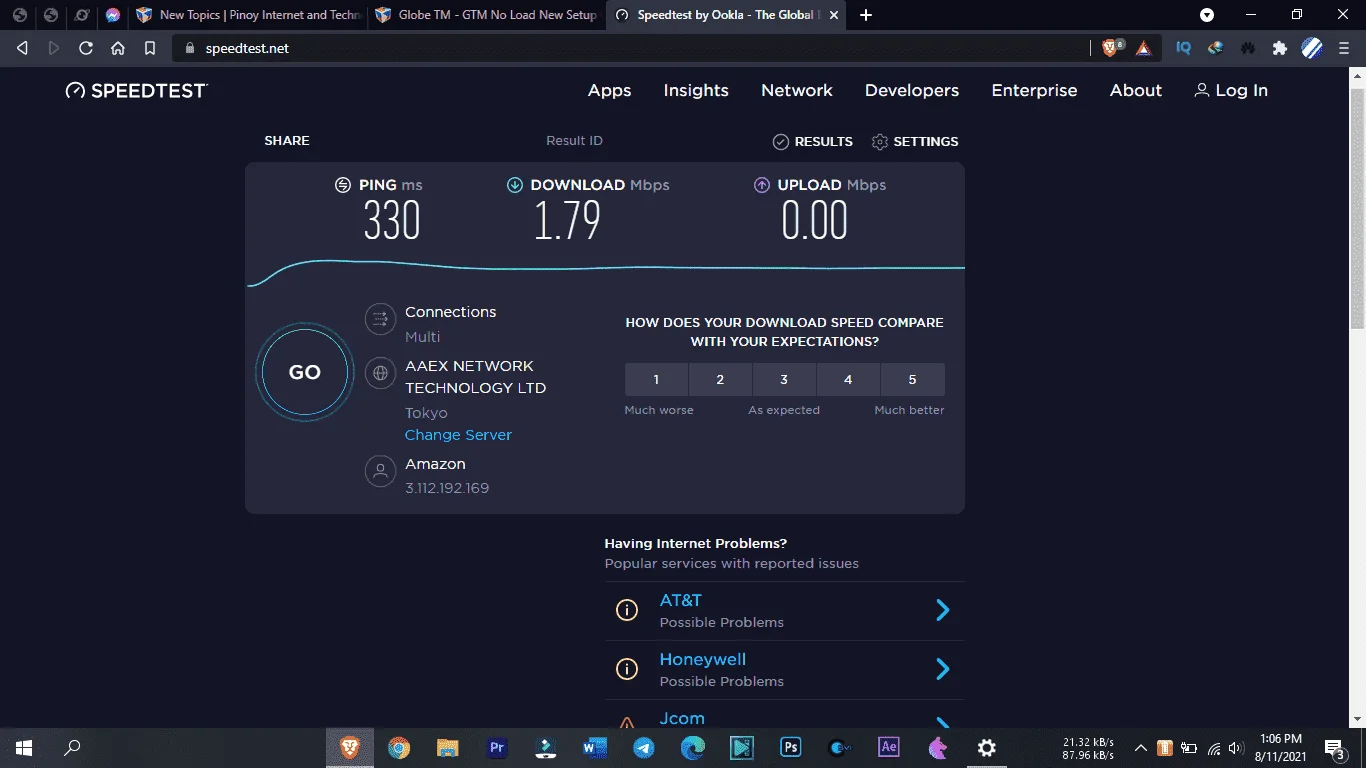Click the Connections mode icon

(380, 320)
